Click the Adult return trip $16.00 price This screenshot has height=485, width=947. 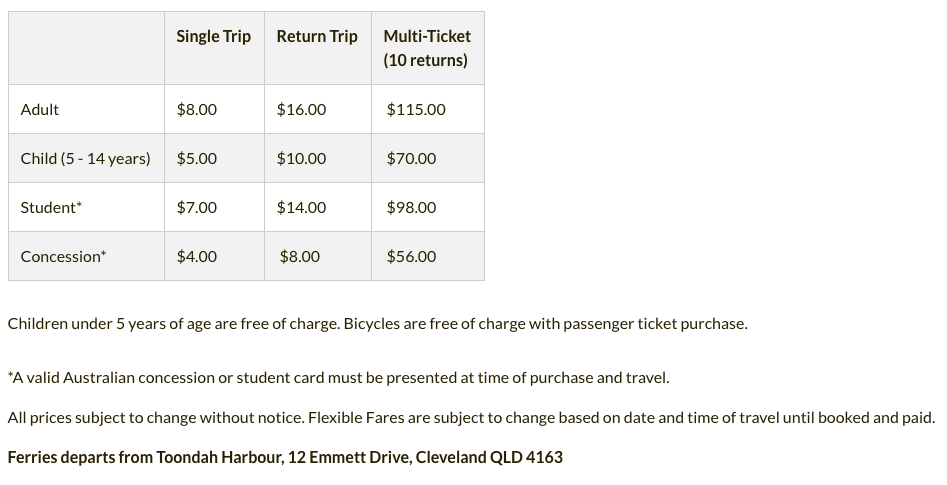pos(301,109)
